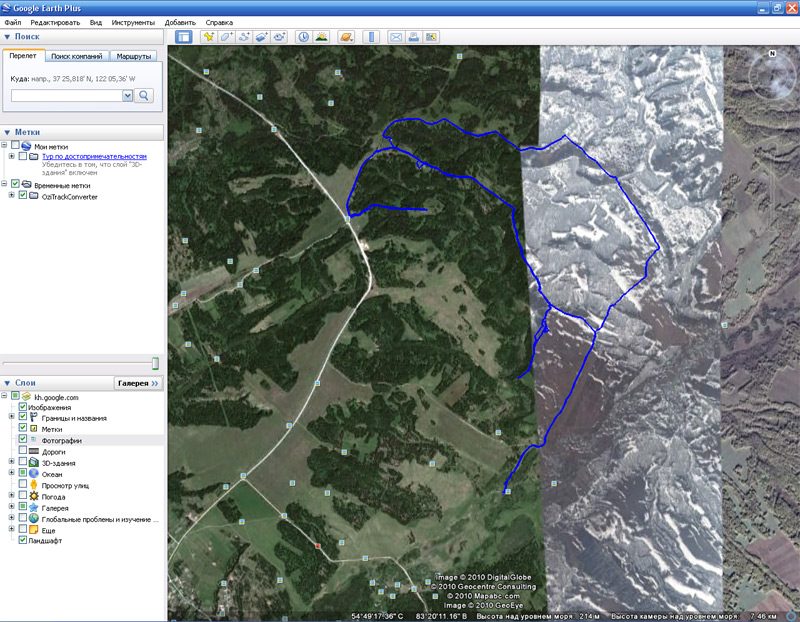This screenshot has width=800, height=622.
Task: Select the Add Polygon tool
Action: 226,37
